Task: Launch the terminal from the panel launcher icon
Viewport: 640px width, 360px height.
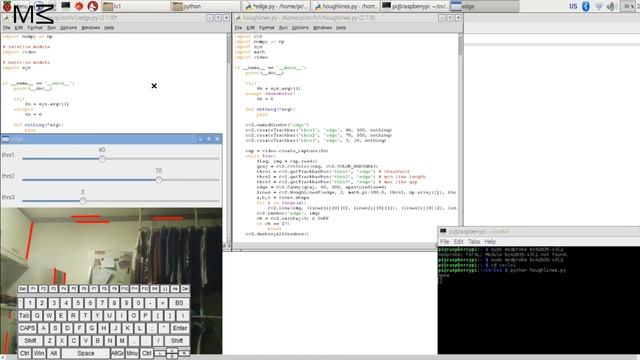Action: pos(65,6)
